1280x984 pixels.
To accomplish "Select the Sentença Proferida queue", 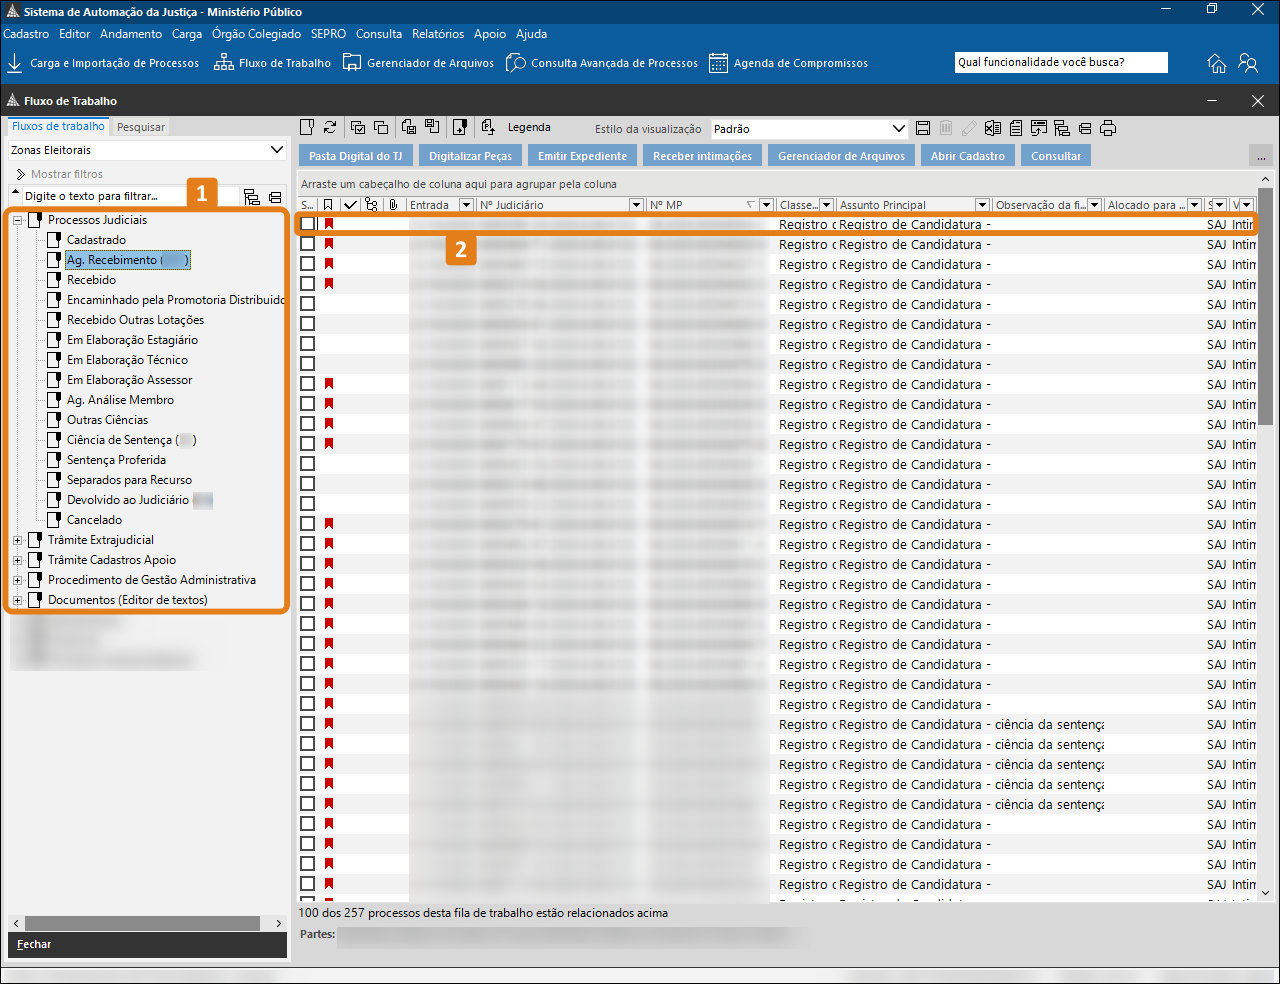I will point(116,460).
